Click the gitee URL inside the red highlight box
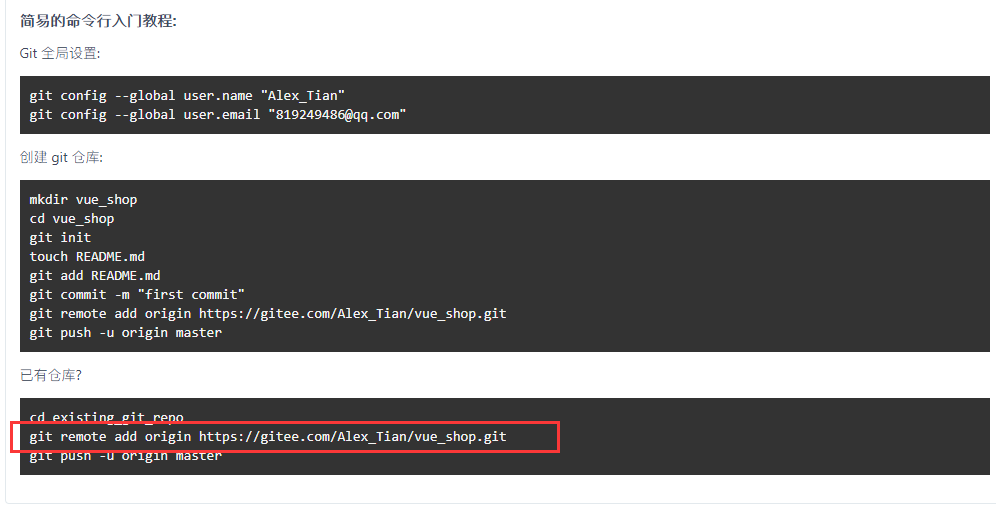The width and height of the screenshot is (996, 521). point(352,437)
